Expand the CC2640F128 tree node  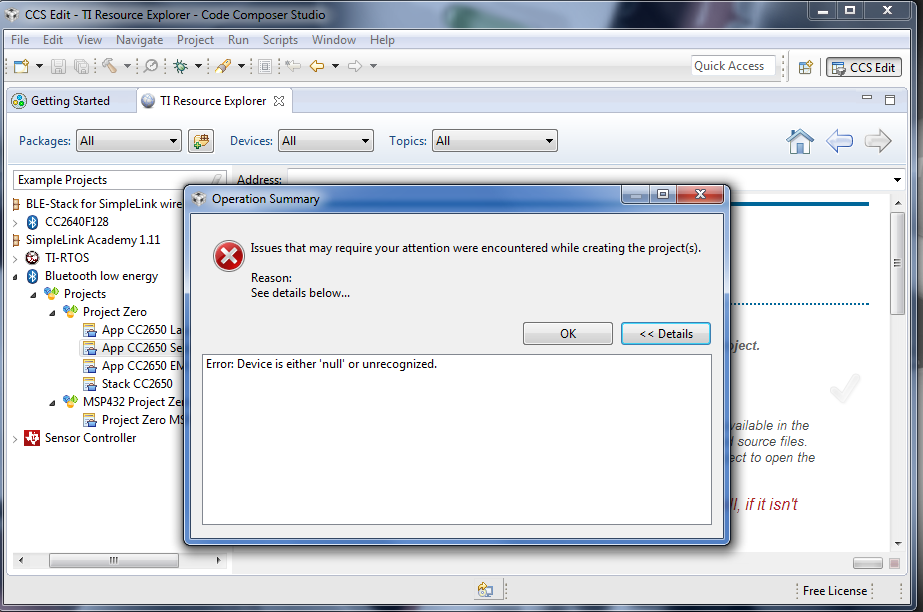(15, 223)
